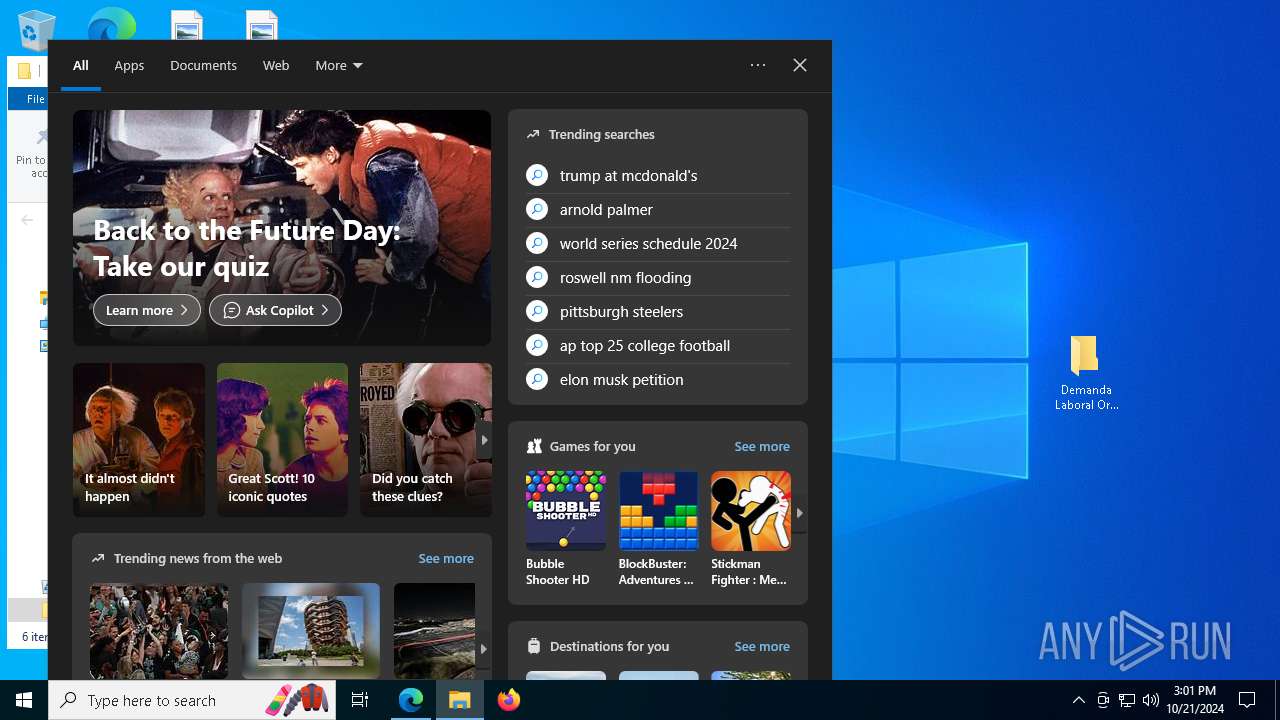Open the notification center icon
1280x720 pixels.
tap(1247, 700)
